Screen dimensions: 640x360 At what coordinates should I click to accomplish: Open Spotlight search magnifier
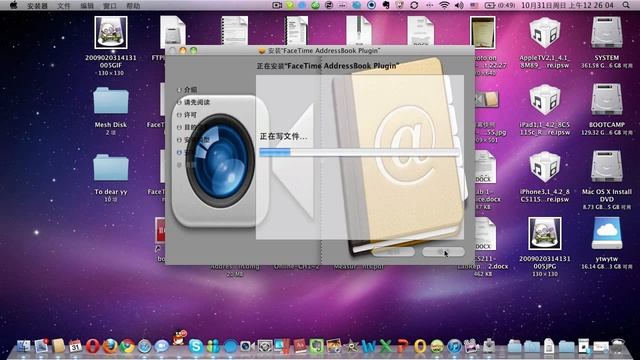(x=626, y=5)
